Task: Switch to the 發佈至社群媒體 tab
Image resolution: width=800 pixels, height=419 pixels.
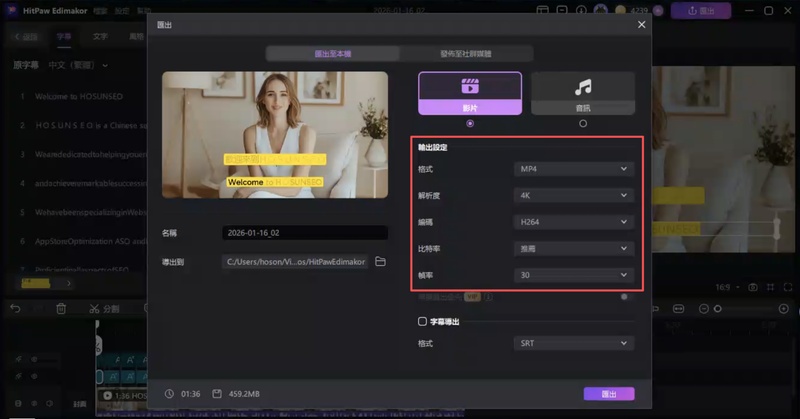Action: pos(466,54)
